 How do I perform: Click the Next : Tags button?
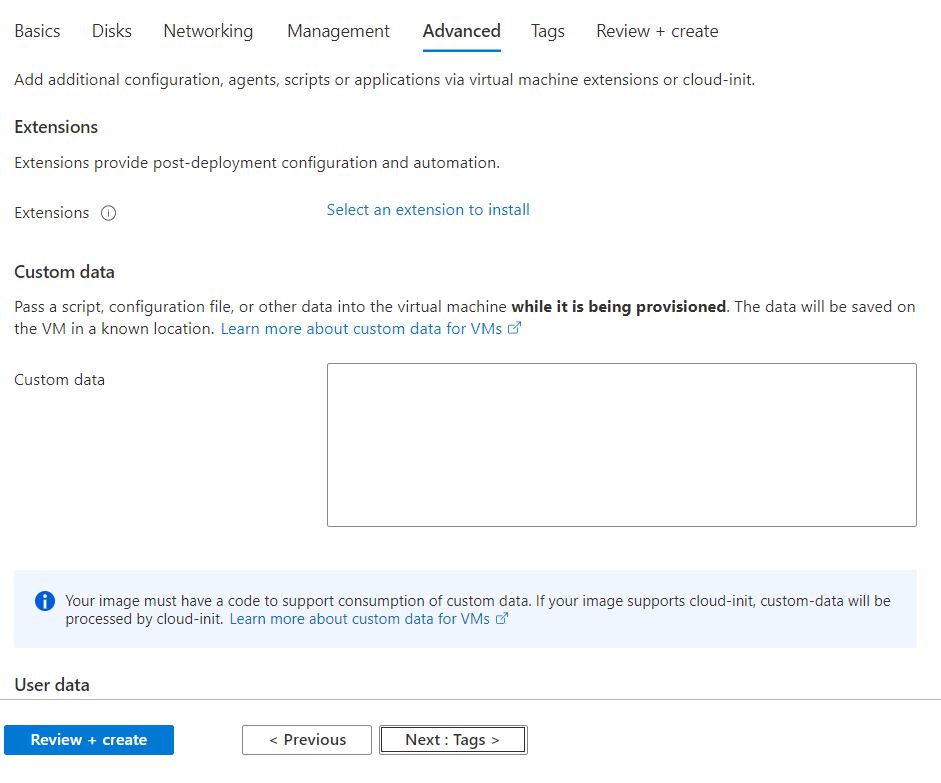pyautogui.click(x=452, y=740)
